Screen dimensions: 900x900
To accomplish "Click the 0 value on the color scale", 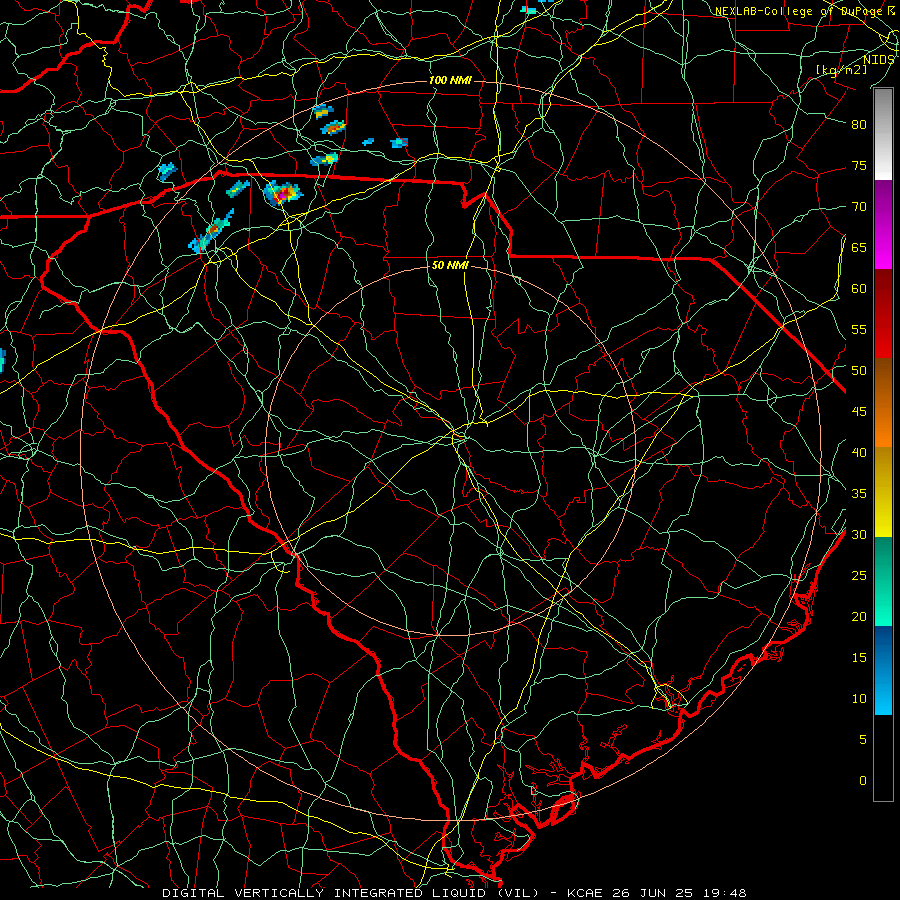I will pos(863,781).
